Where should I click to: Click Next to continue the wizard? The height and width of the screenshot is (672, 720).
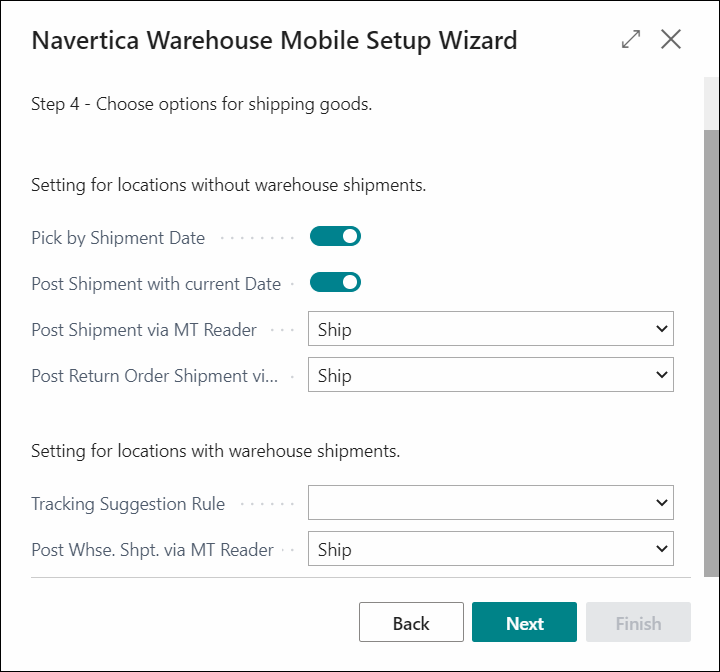tap(524, 622)
